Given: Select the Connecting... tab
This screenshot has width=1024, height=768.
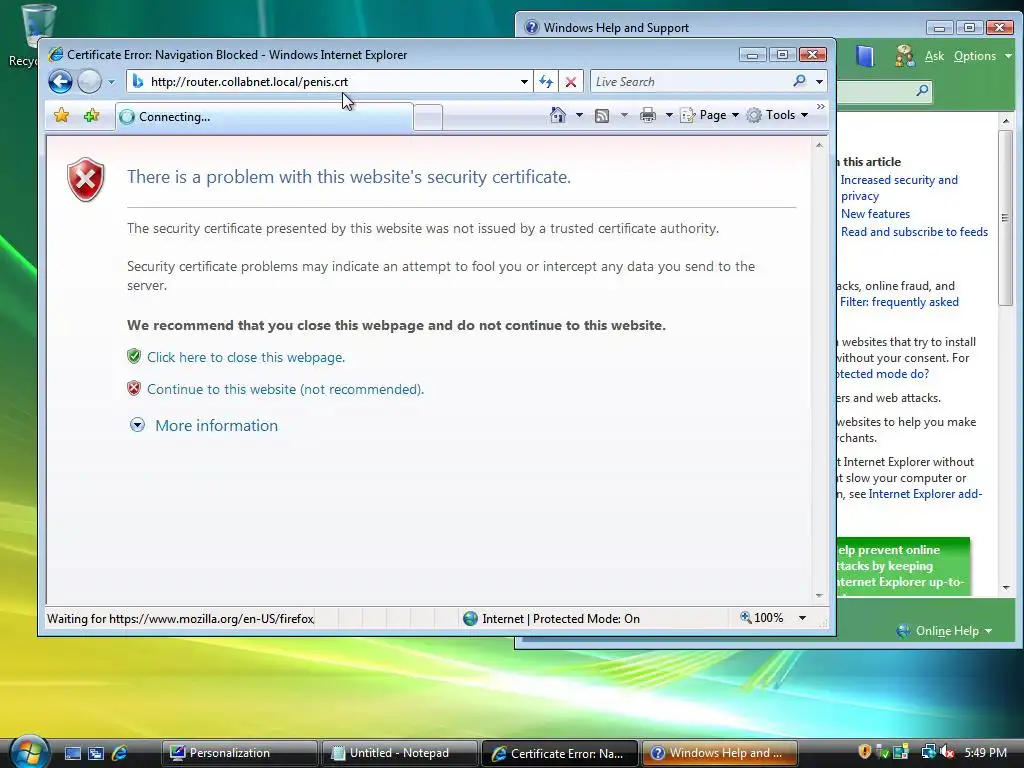Looking at the screenshot, I should (x=264, y=117).
